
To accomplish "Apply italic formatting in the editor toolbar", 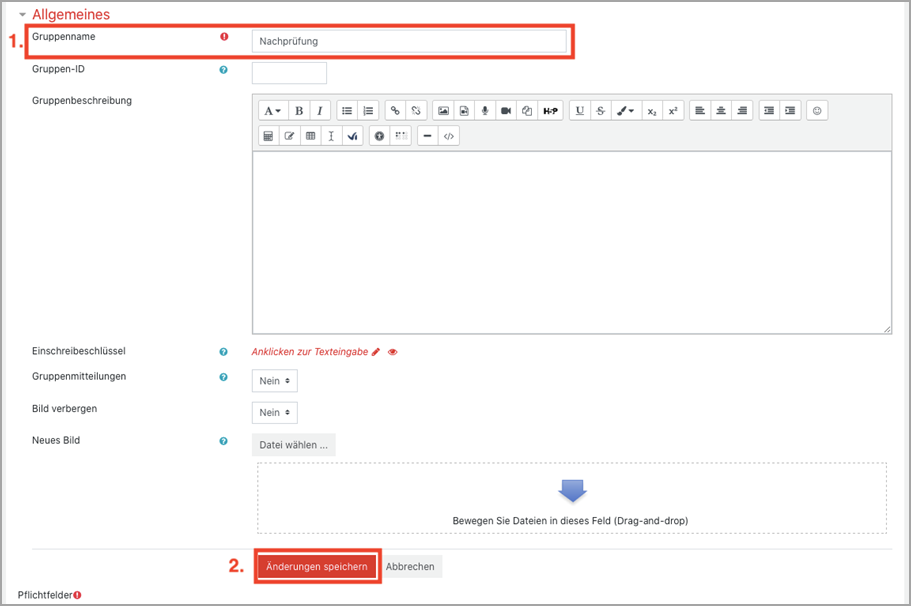I will 319,111.
